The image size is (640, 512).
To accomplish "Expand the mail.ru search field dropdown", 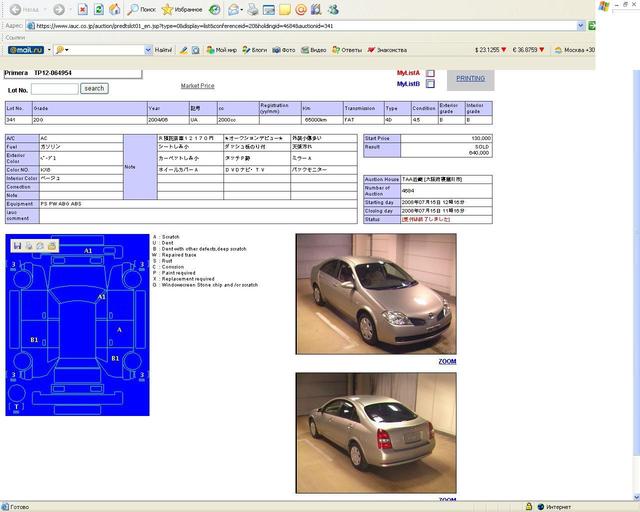I will point(148,50).
